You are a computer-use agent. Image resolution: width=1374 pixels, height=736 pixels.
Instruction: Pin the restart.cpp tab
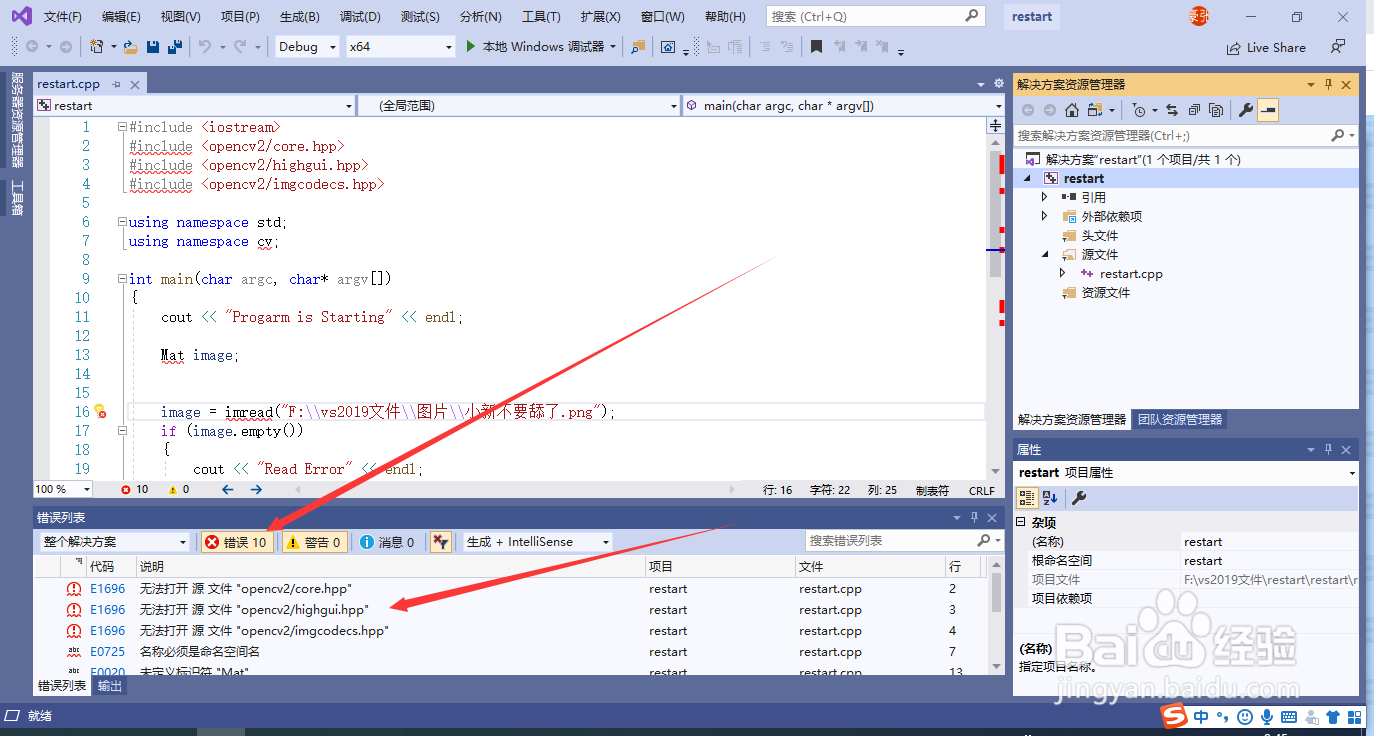[x=117, y=85]
